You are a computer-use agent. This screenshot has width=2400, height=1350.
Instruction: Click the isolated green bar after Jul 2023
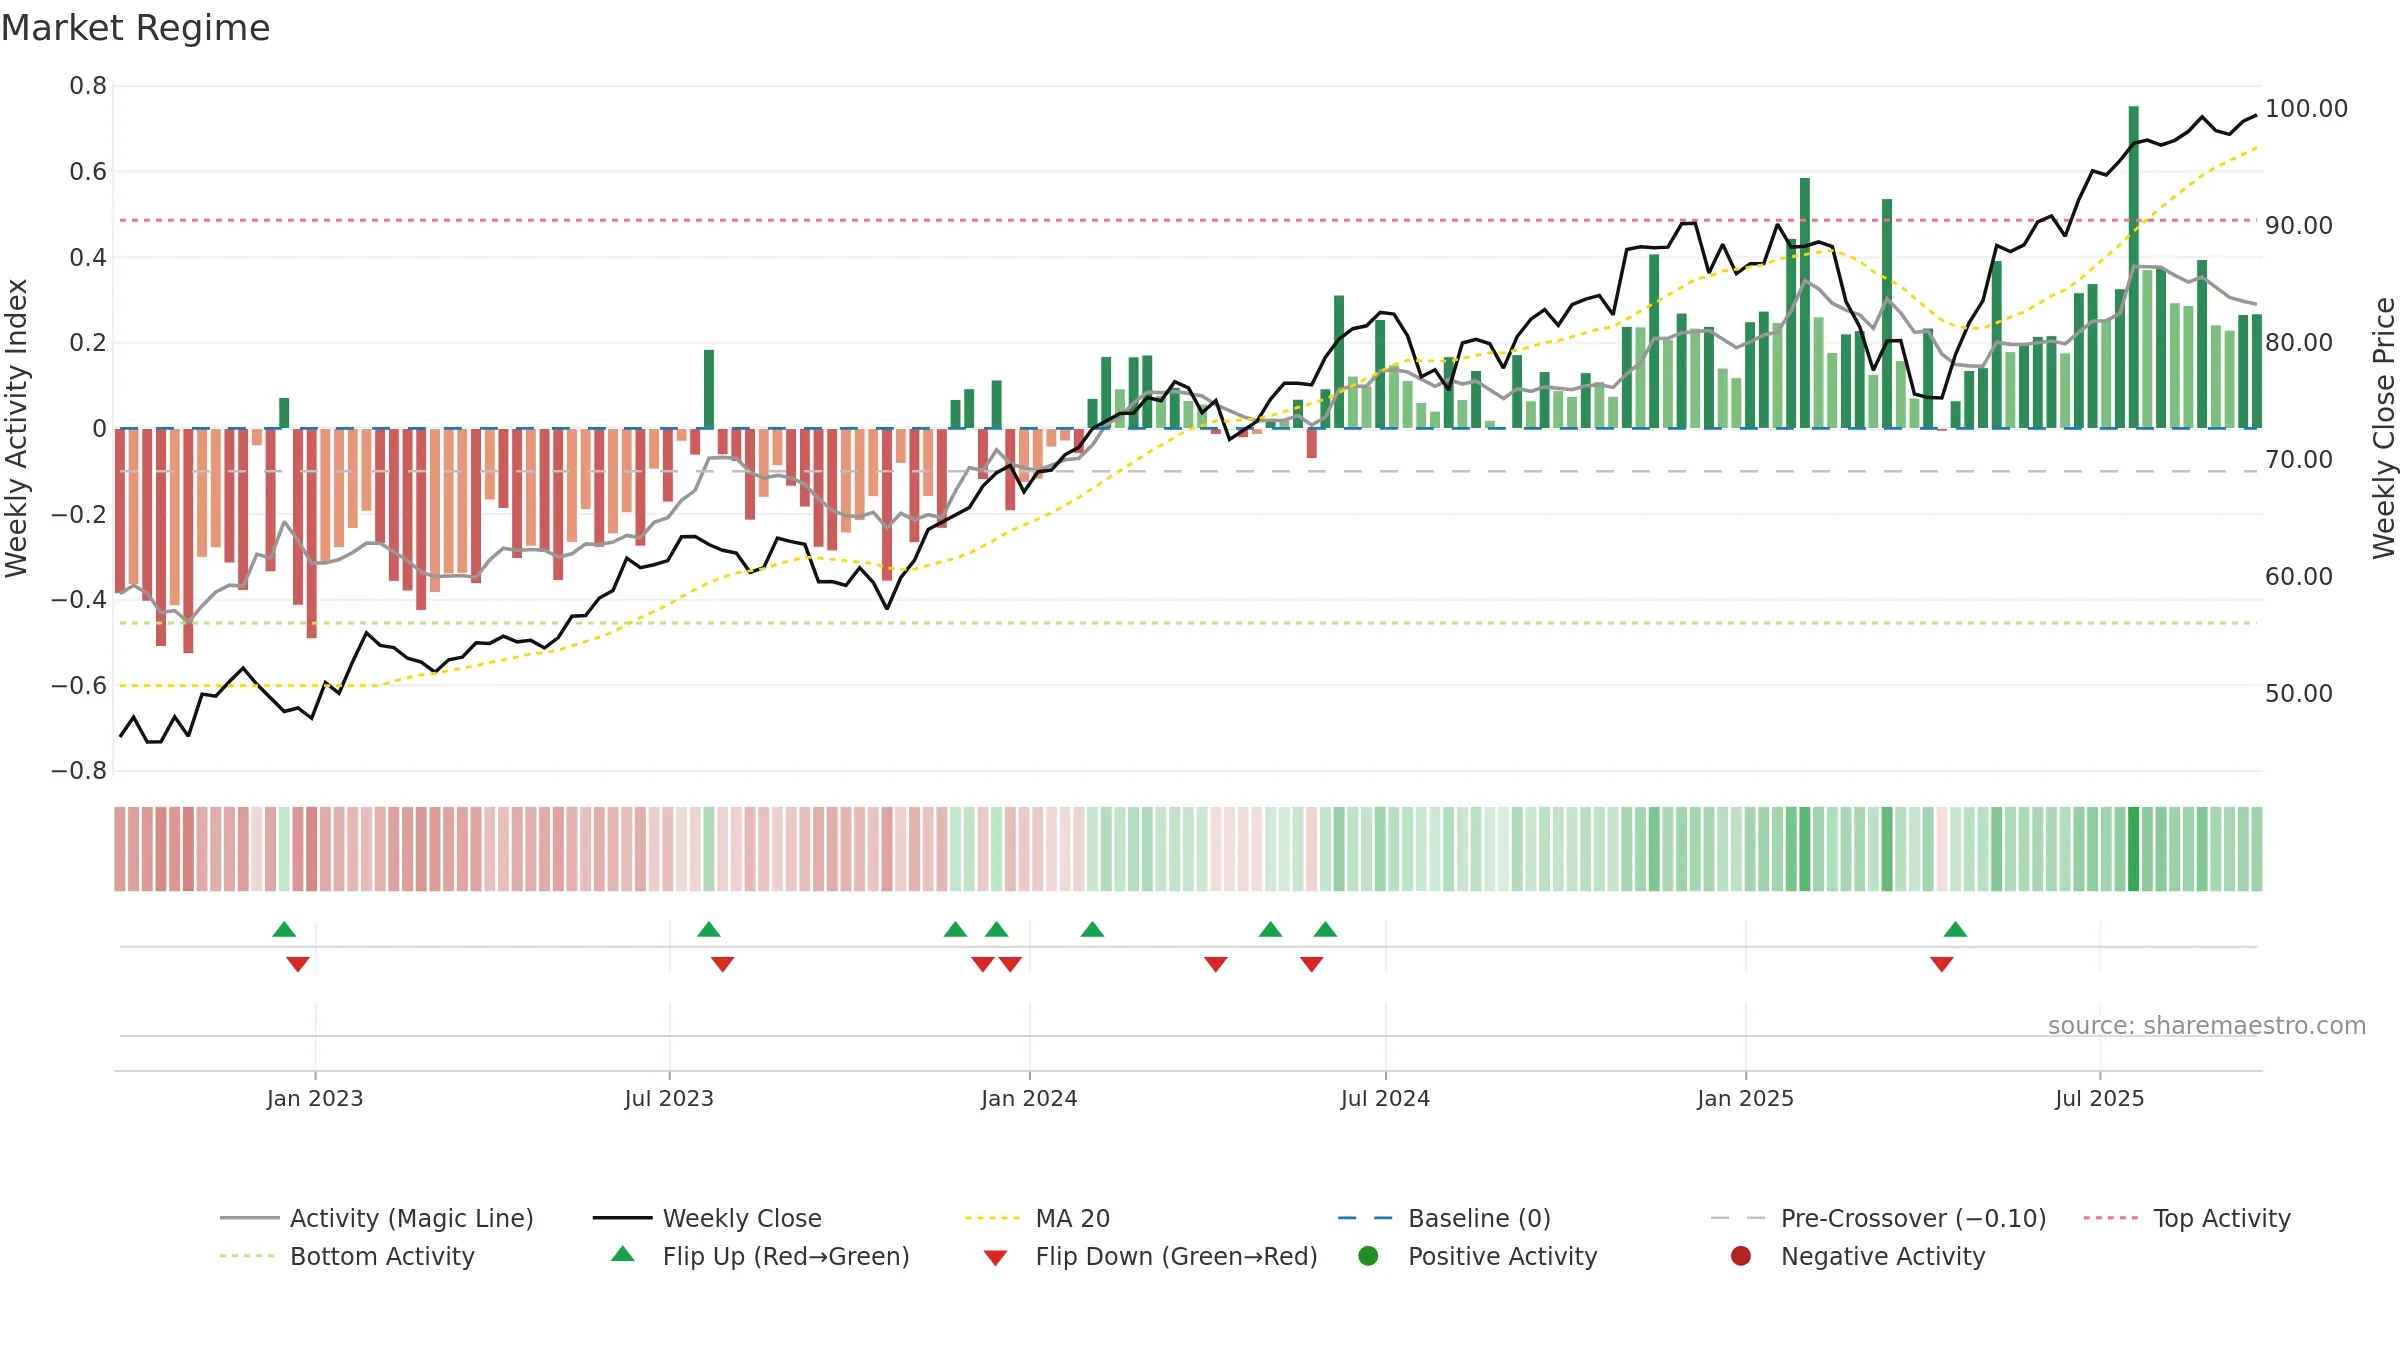(709, 389)
